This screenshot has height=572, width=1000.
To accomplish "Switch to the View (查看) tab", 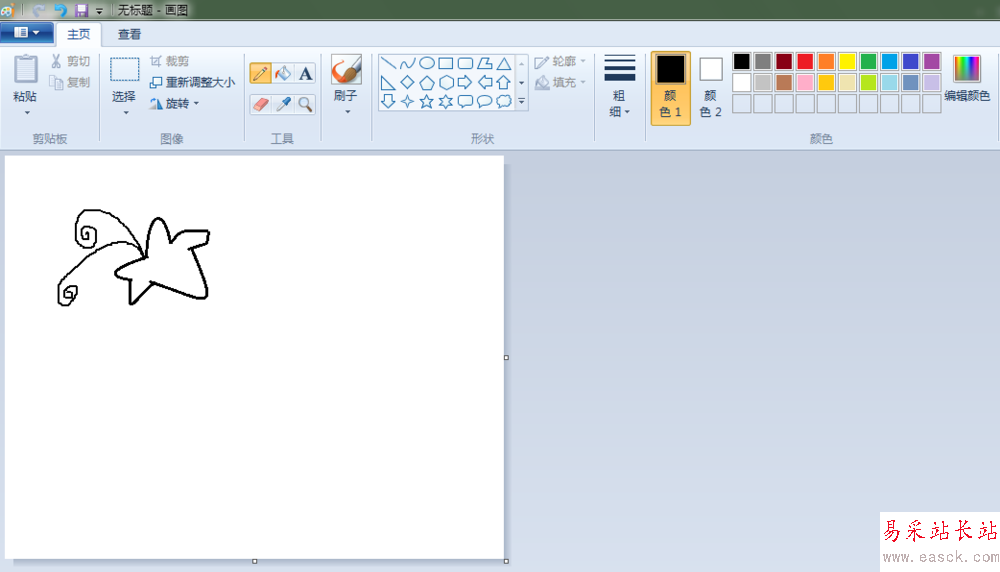I will click(129, 34).
